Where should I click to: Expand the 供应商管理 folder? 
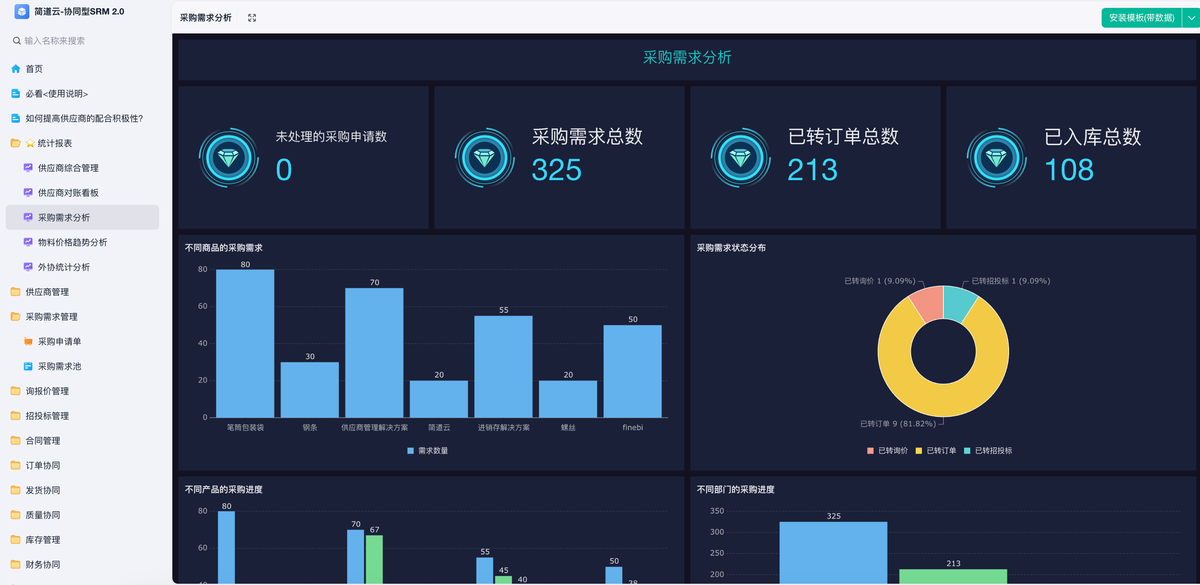(x=82, y=292)
